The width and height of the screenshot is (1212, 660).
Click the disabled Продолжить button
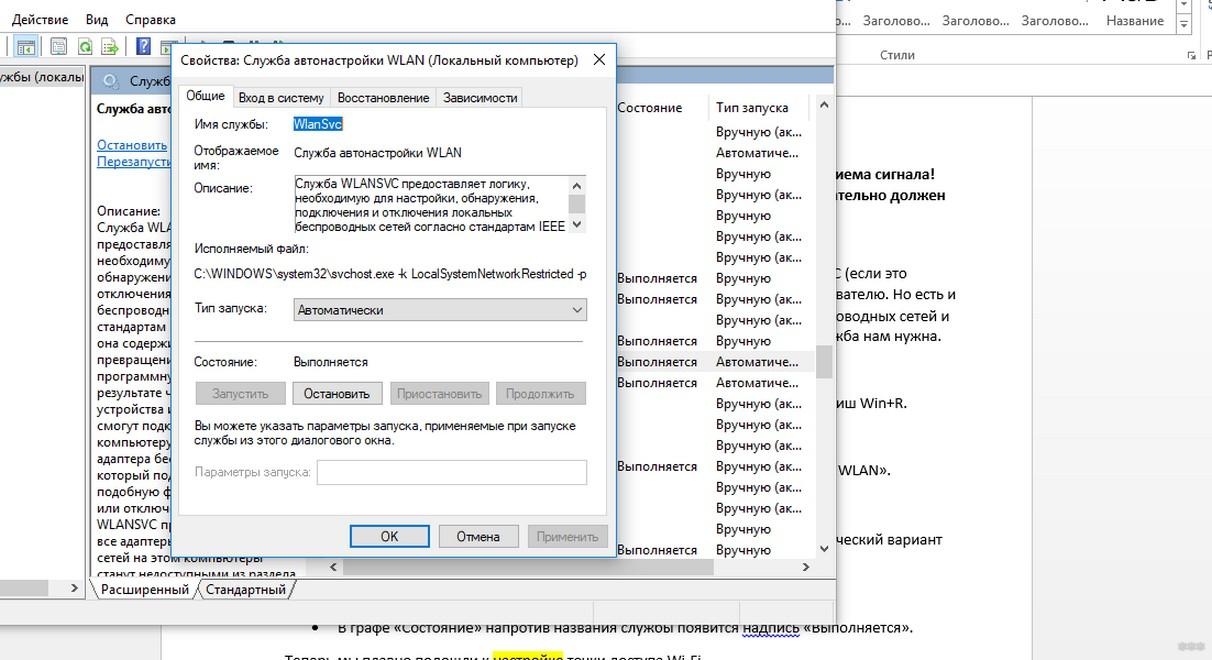pyautogui.click(x=540, y=393)
